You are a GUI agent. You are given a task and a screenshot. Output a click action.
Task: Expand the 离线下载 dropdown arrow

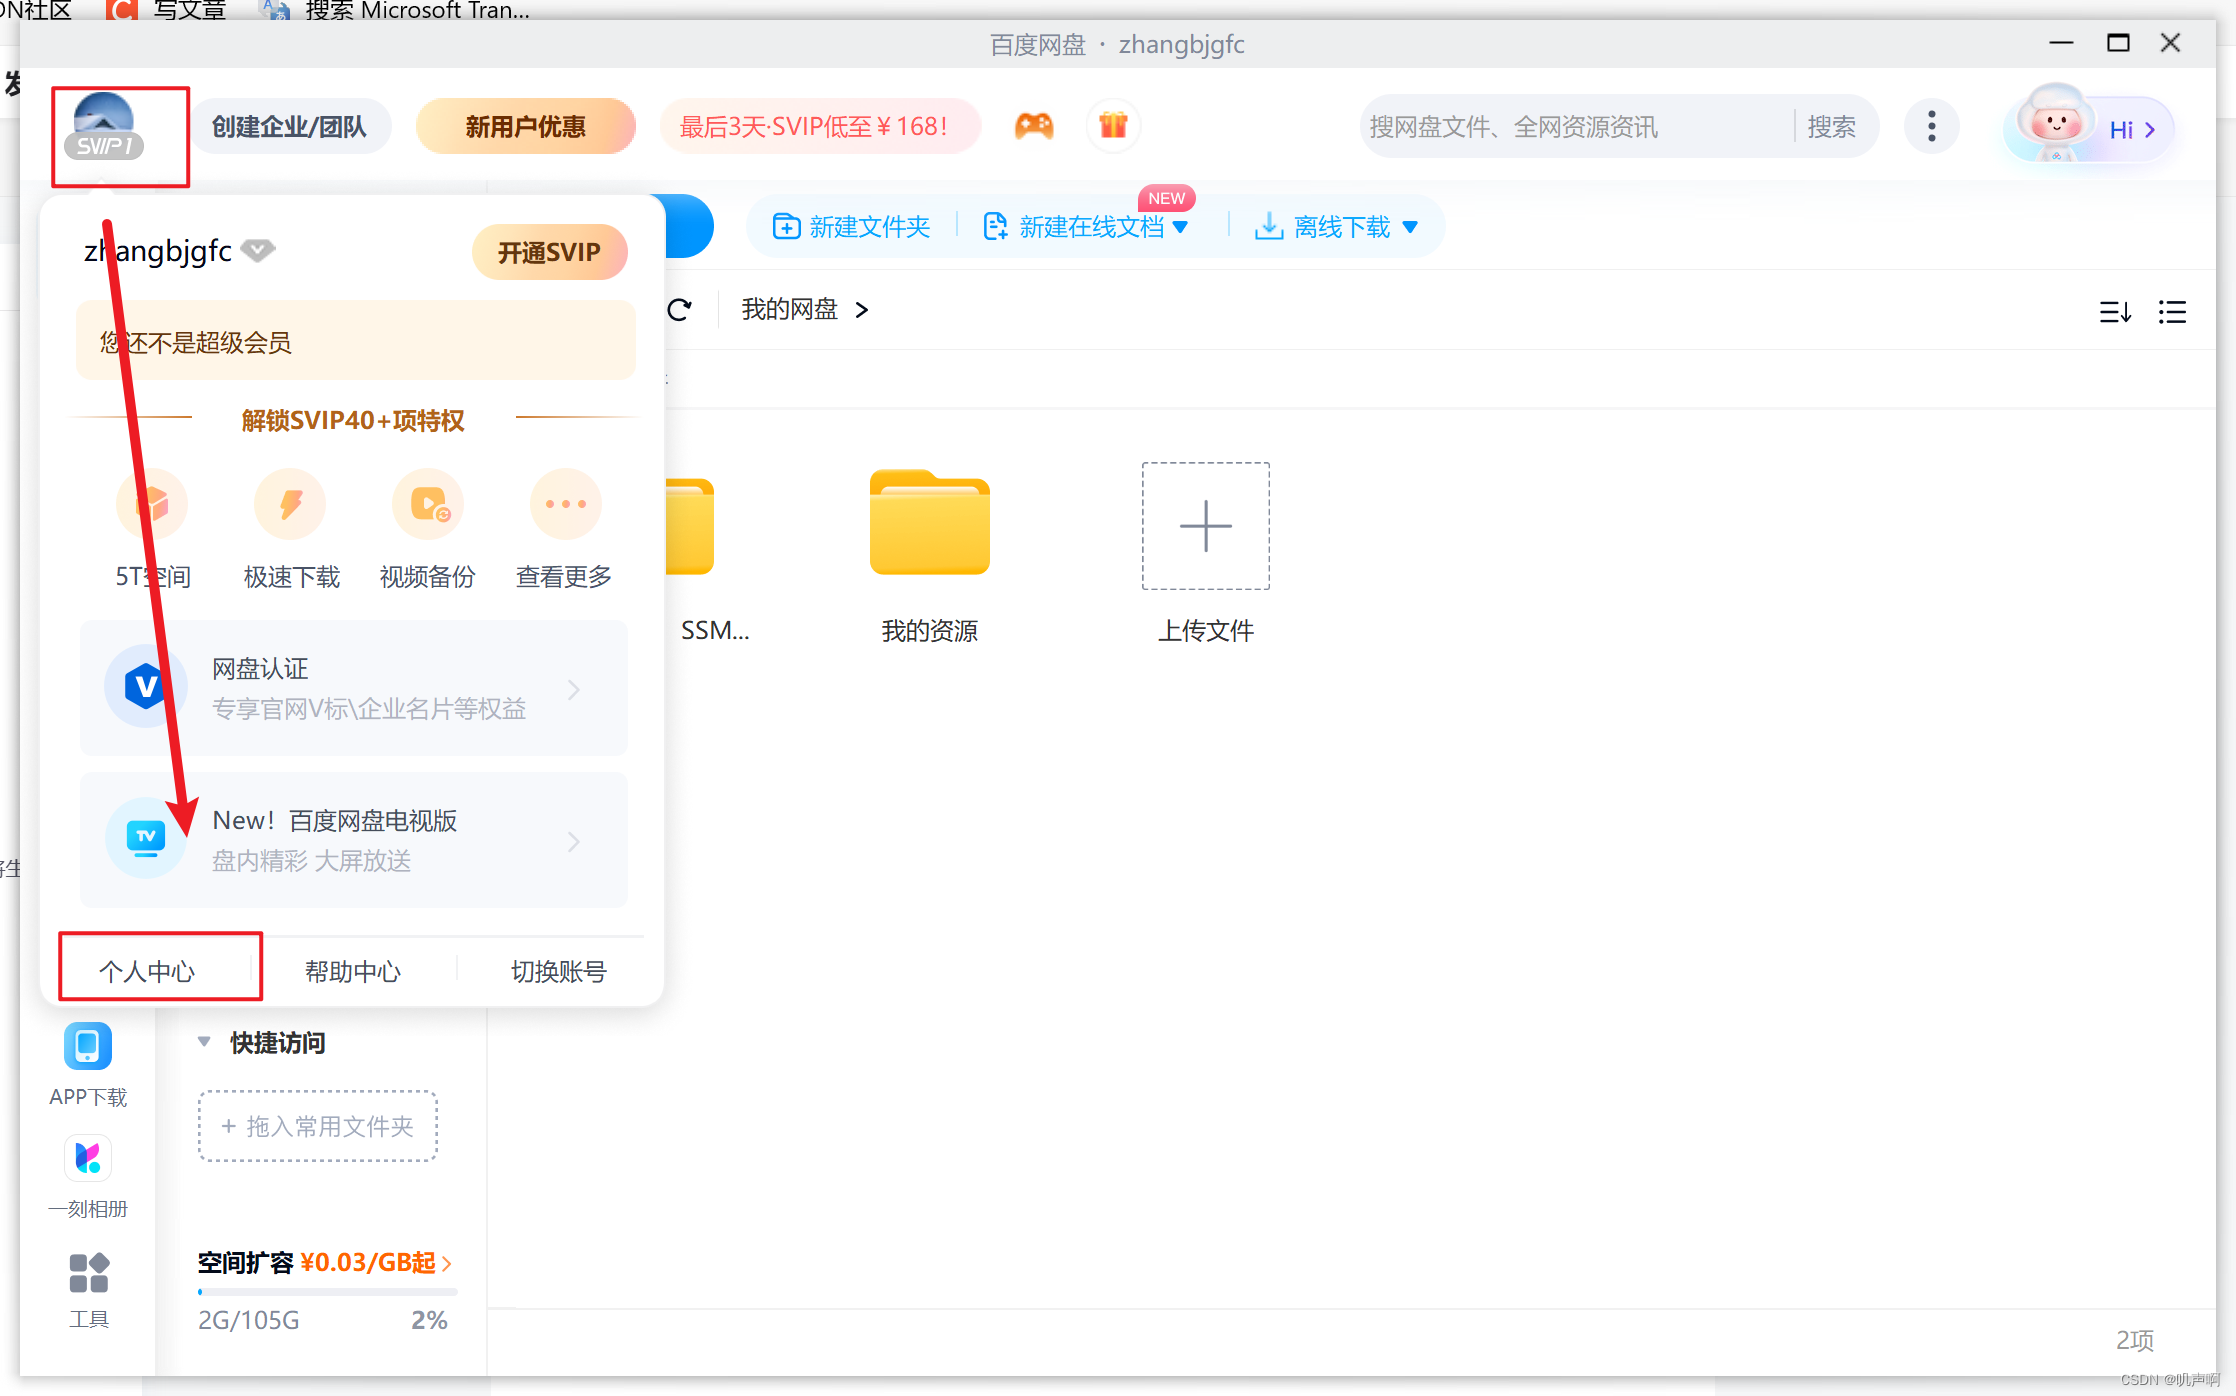click(x=1410, y=228)
